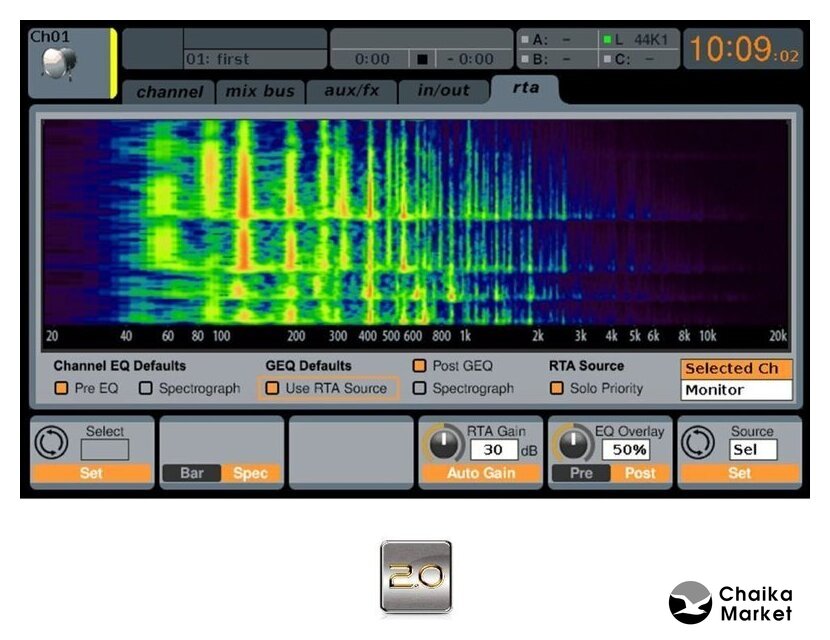The height and width of the screenshot is (640, 830).
Task: Adjust the RTA Gain knob
Action: (443, 443)
